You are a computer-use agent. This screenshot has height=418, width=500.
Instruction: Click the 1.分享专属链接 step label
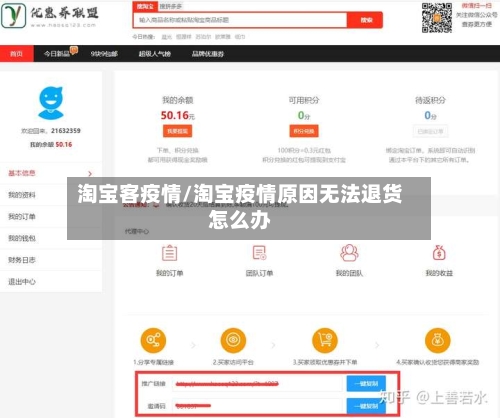pyautogui.click(x=153, y=362)
